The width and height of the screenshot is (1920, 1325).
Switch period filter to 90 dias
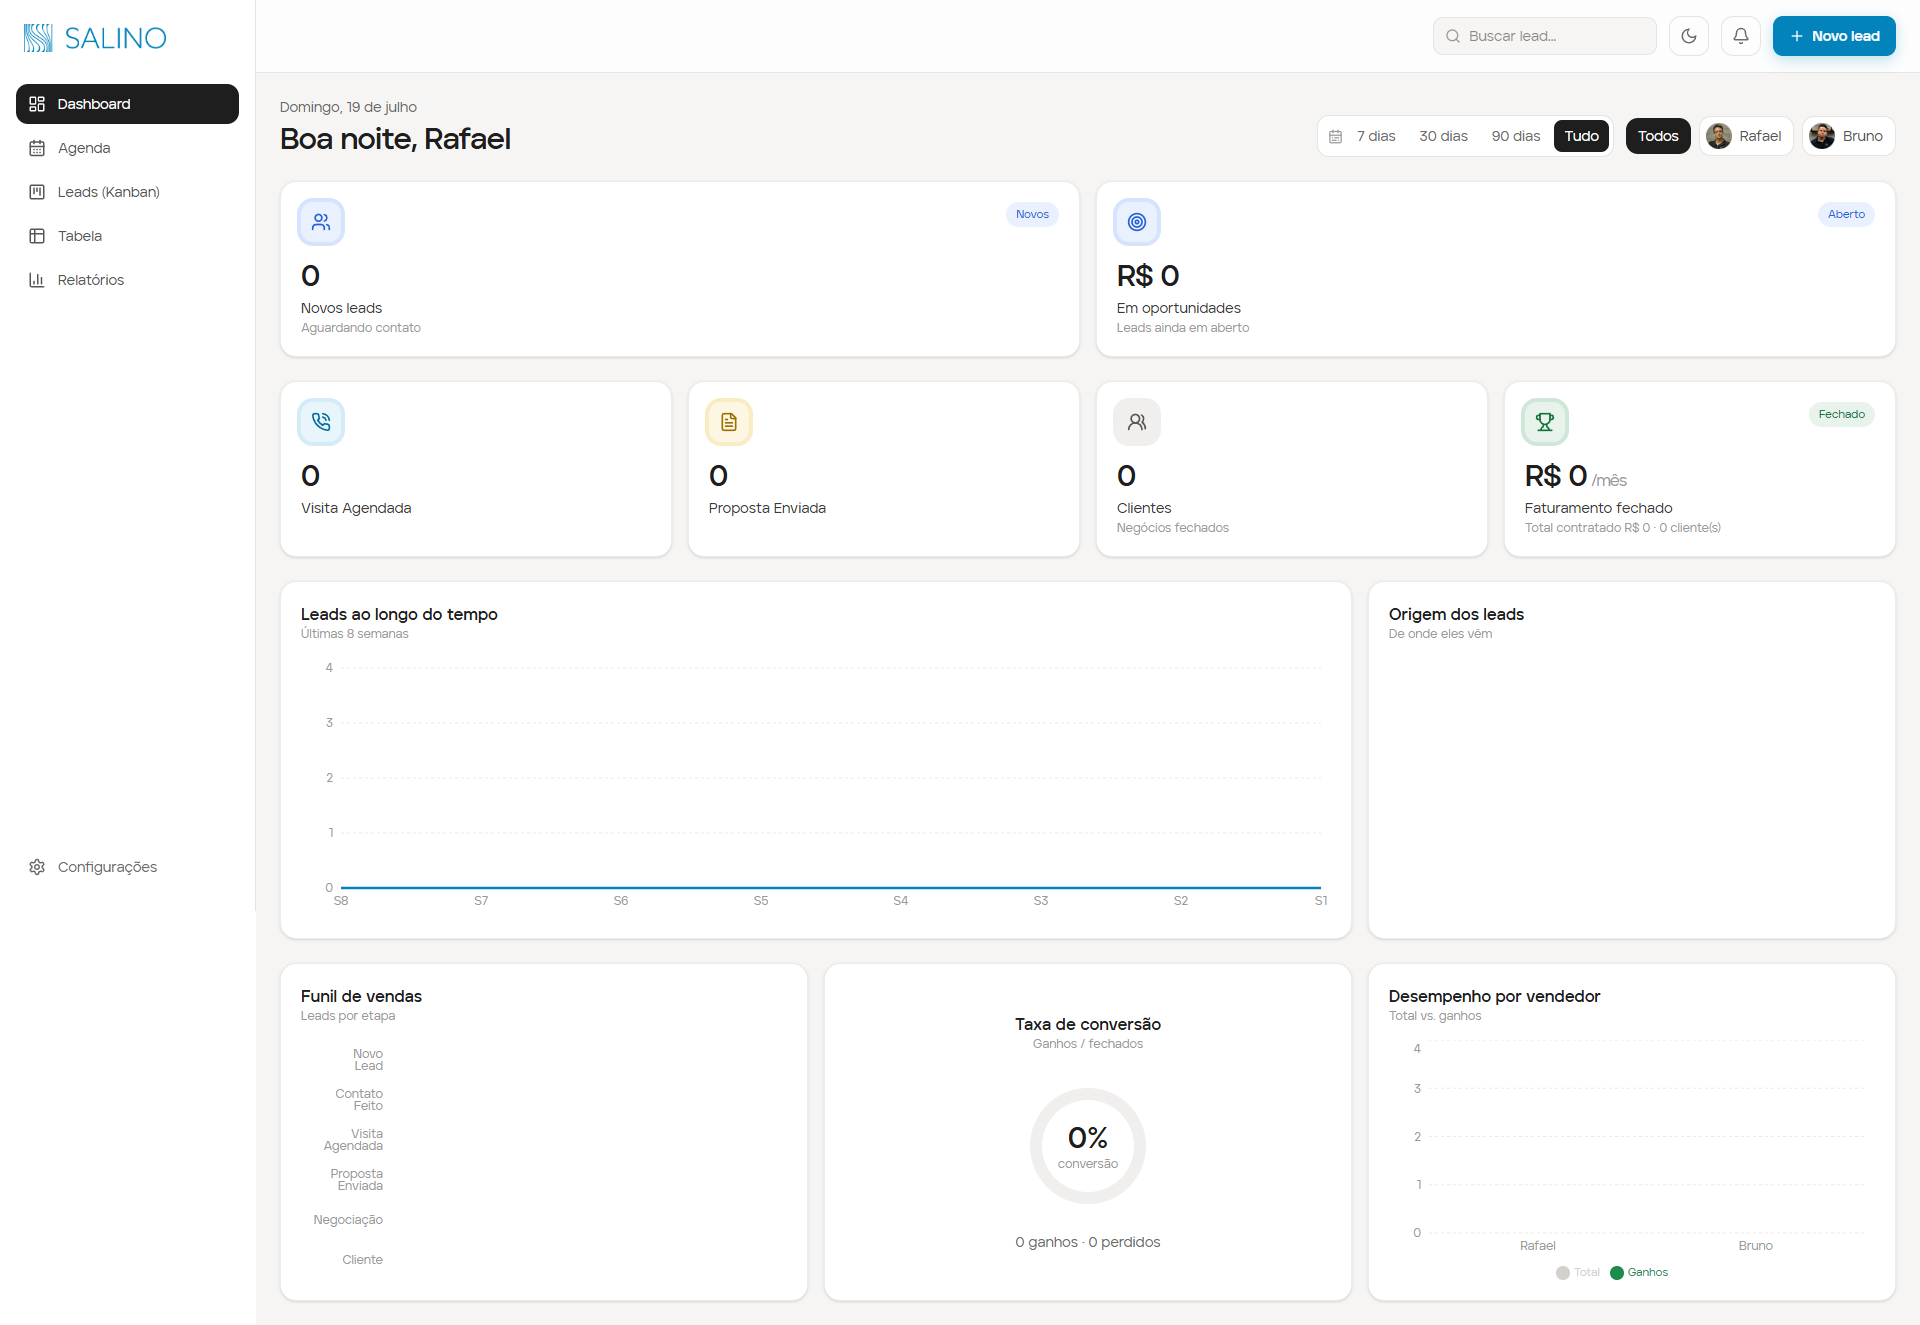(x=1516, y=136)
